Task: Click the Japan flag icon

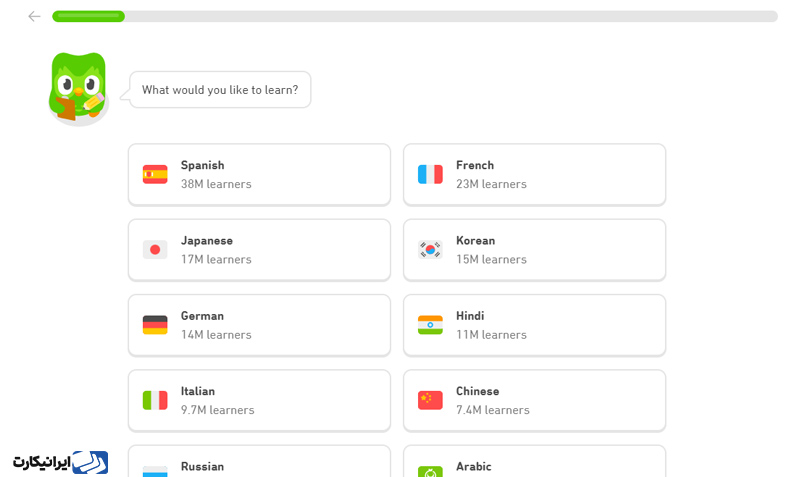Action: point(155,249)
